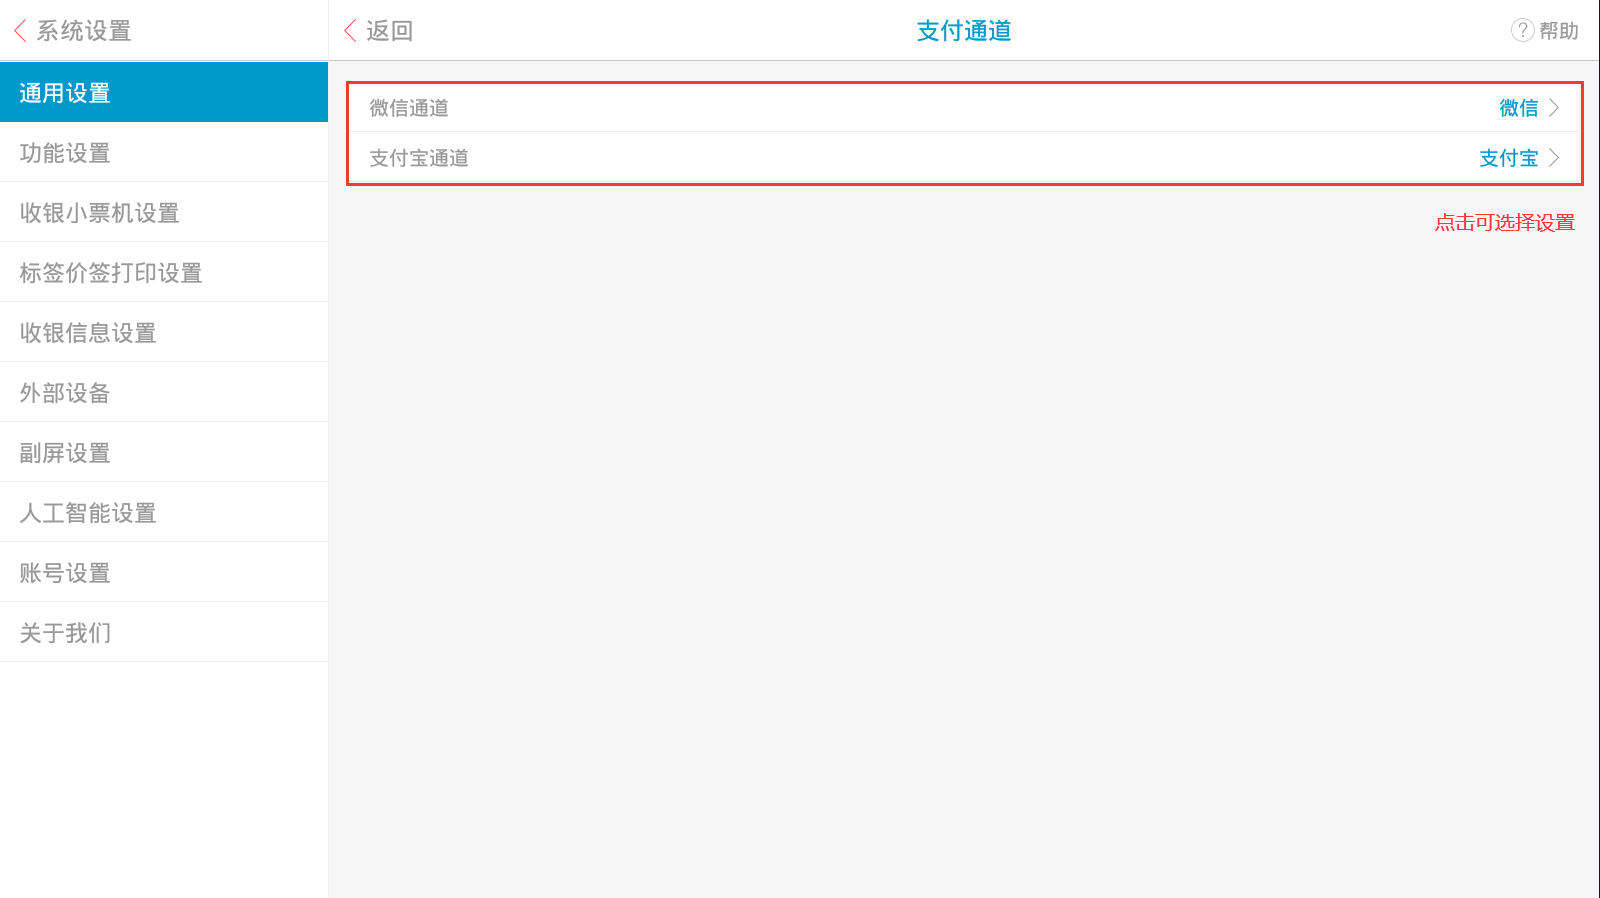Expand the 微信通道 row chevron arrow
Viewport: 1600px width, 898px height.
[1554, 108]
